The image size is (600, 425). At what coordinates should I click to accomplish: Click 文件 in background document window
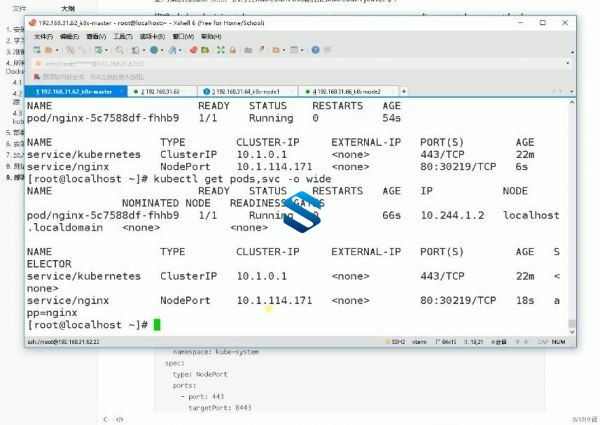(x=19, y=8)
